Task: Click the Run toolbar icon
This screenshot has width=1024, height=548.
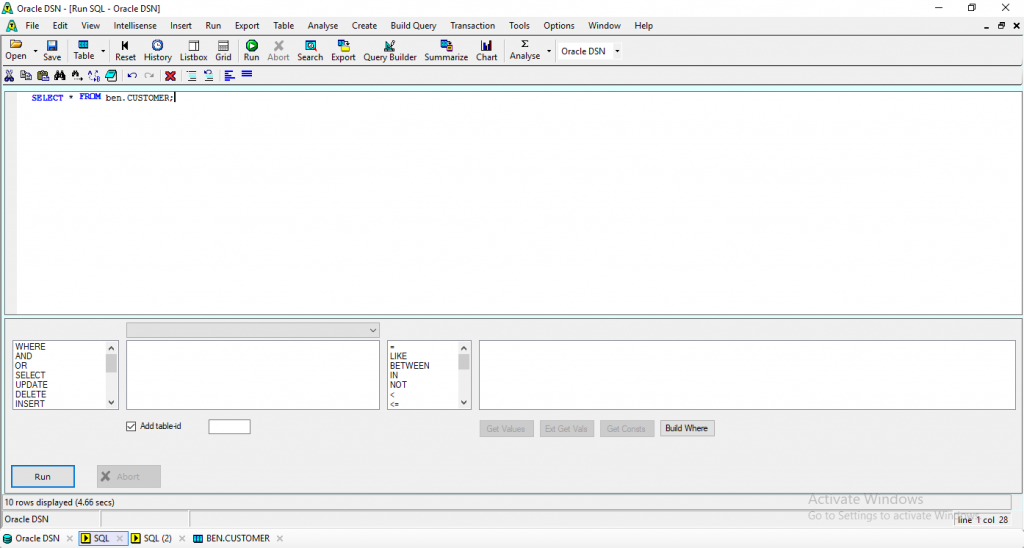Action: click(x=251, y=50)
